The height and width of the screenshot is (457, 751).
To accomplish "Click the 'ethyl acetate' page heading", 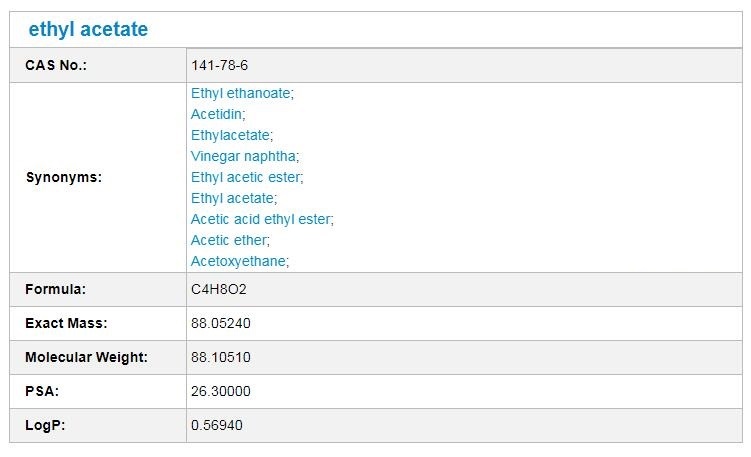I will pos(88,30).
